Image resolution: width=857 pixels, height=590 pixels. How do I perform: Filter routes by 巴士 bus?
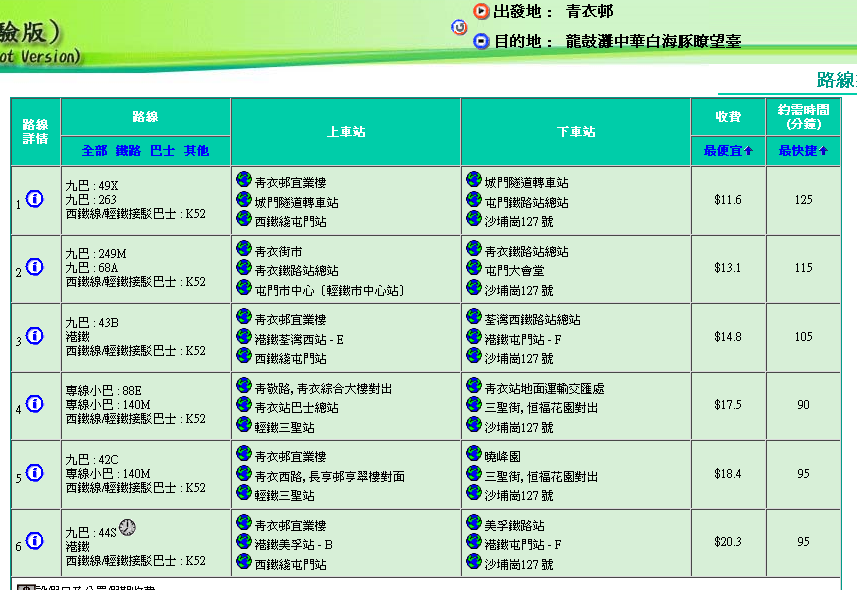point(162,150)
